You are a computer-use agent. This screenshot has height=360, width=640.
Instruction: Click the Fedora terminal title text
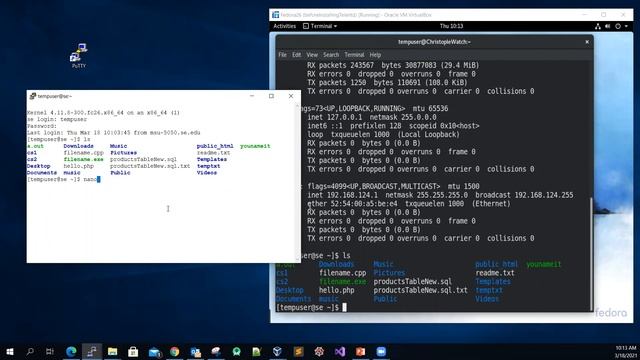click(434, 42)
